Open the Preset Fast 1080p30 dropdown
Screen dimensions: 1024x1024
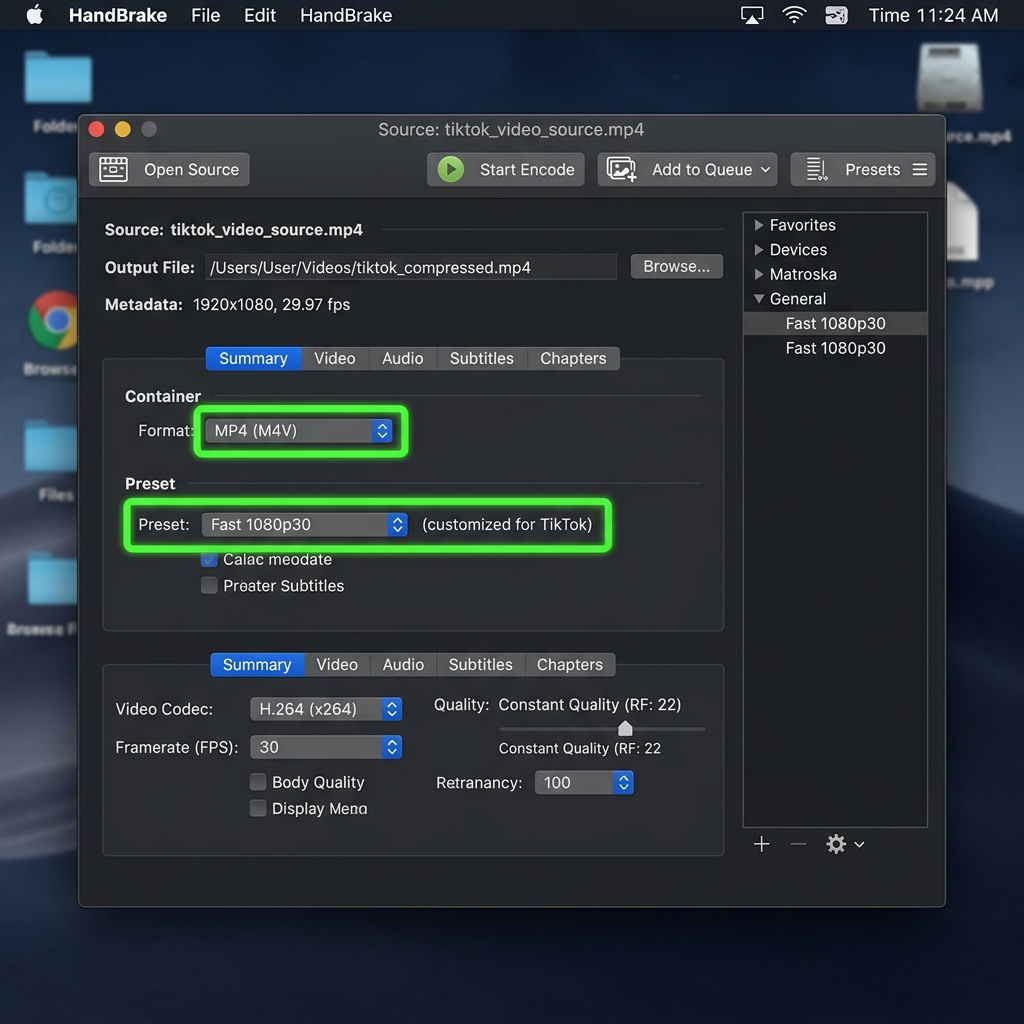(304, 524)
